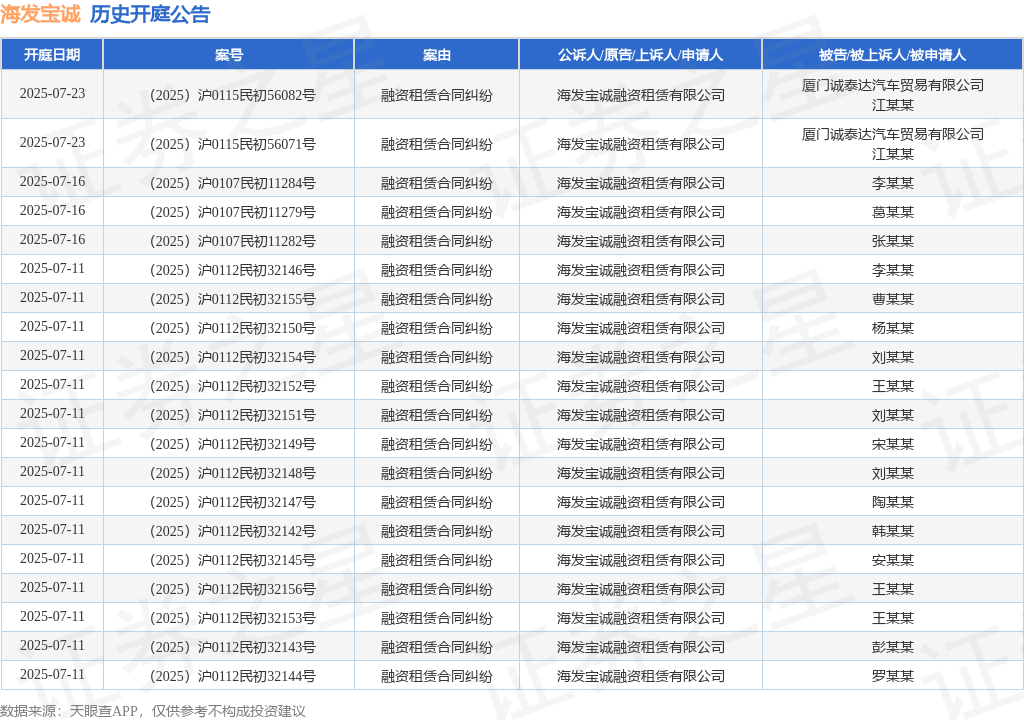Screen dimensions: 1024x720
Task: Click case number 沪0112民初32147号
Action: [232, 502]
